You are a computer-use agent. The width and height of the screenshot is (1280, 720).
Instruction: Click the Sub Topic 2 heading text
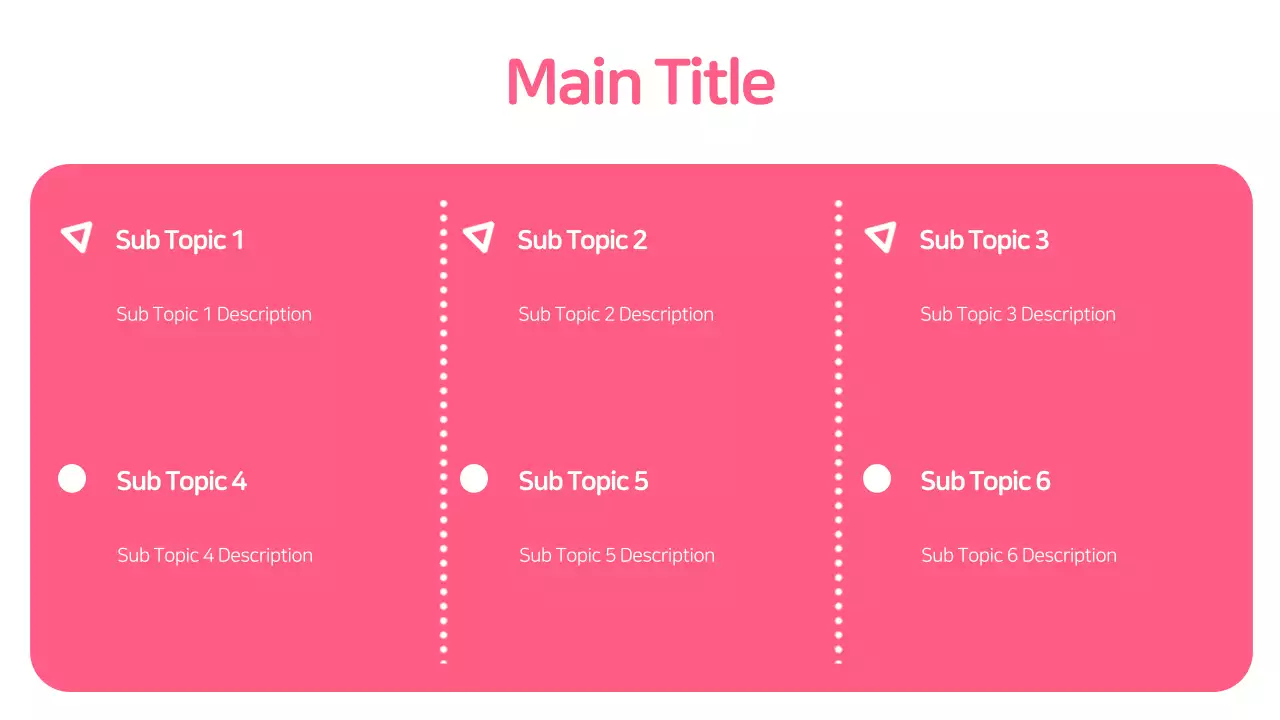582,240
